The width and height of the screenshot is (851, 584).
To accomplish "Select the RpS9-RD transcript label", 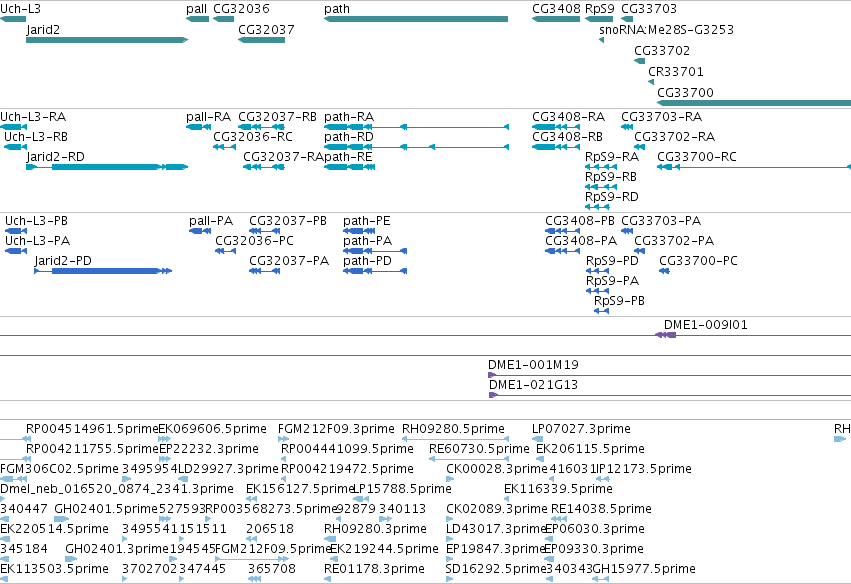I will (612, 197).
